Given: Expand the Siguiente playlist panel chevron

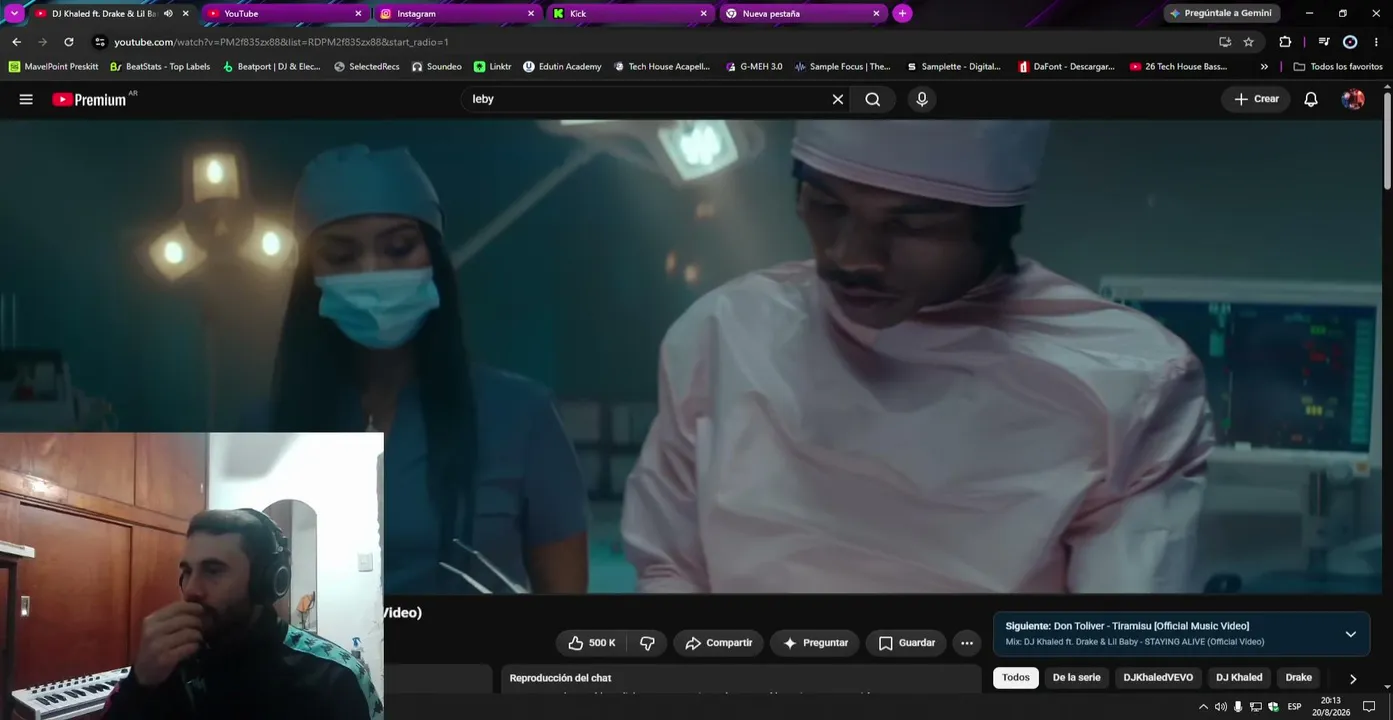Looking at the screenshot, I should [1350, 634].
